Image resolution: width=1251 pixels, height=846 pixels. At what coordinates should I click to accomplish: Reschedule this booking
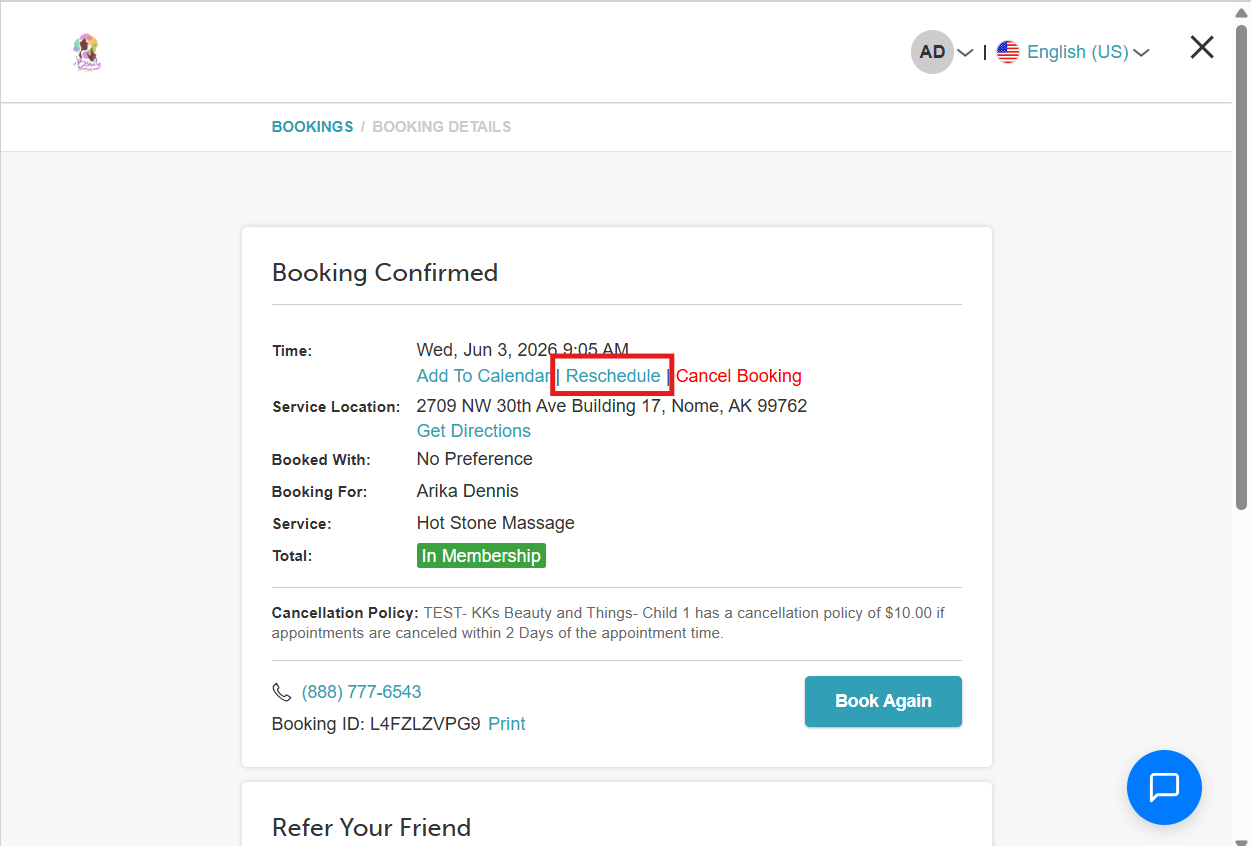click(613, 376)
